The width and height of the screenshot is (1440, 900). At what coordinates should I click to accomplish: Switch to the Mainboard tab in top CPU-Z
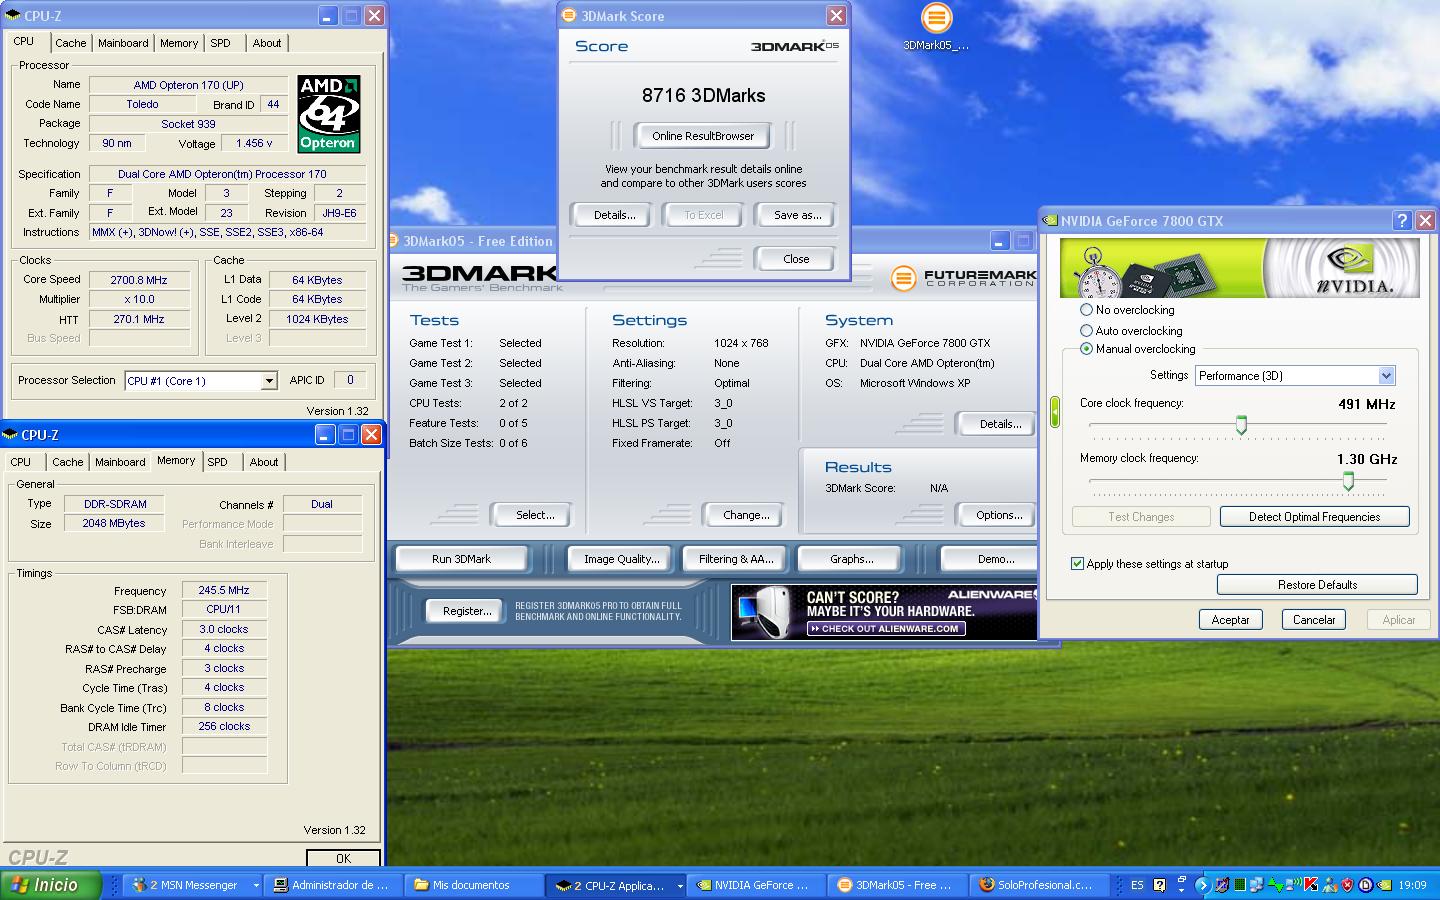click(123, 43)
